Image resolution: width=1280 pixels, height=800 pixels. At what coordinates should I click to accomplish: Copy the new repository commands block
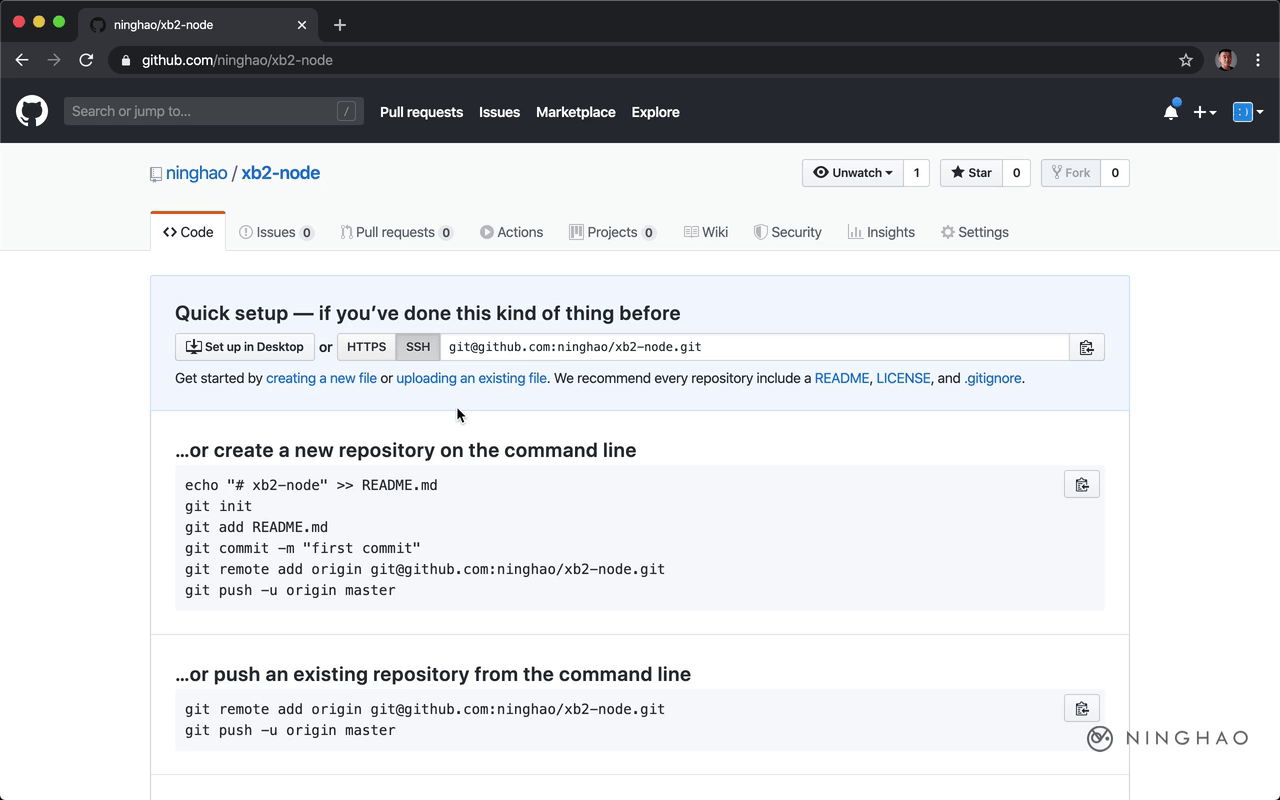[x=1081, y=485]
